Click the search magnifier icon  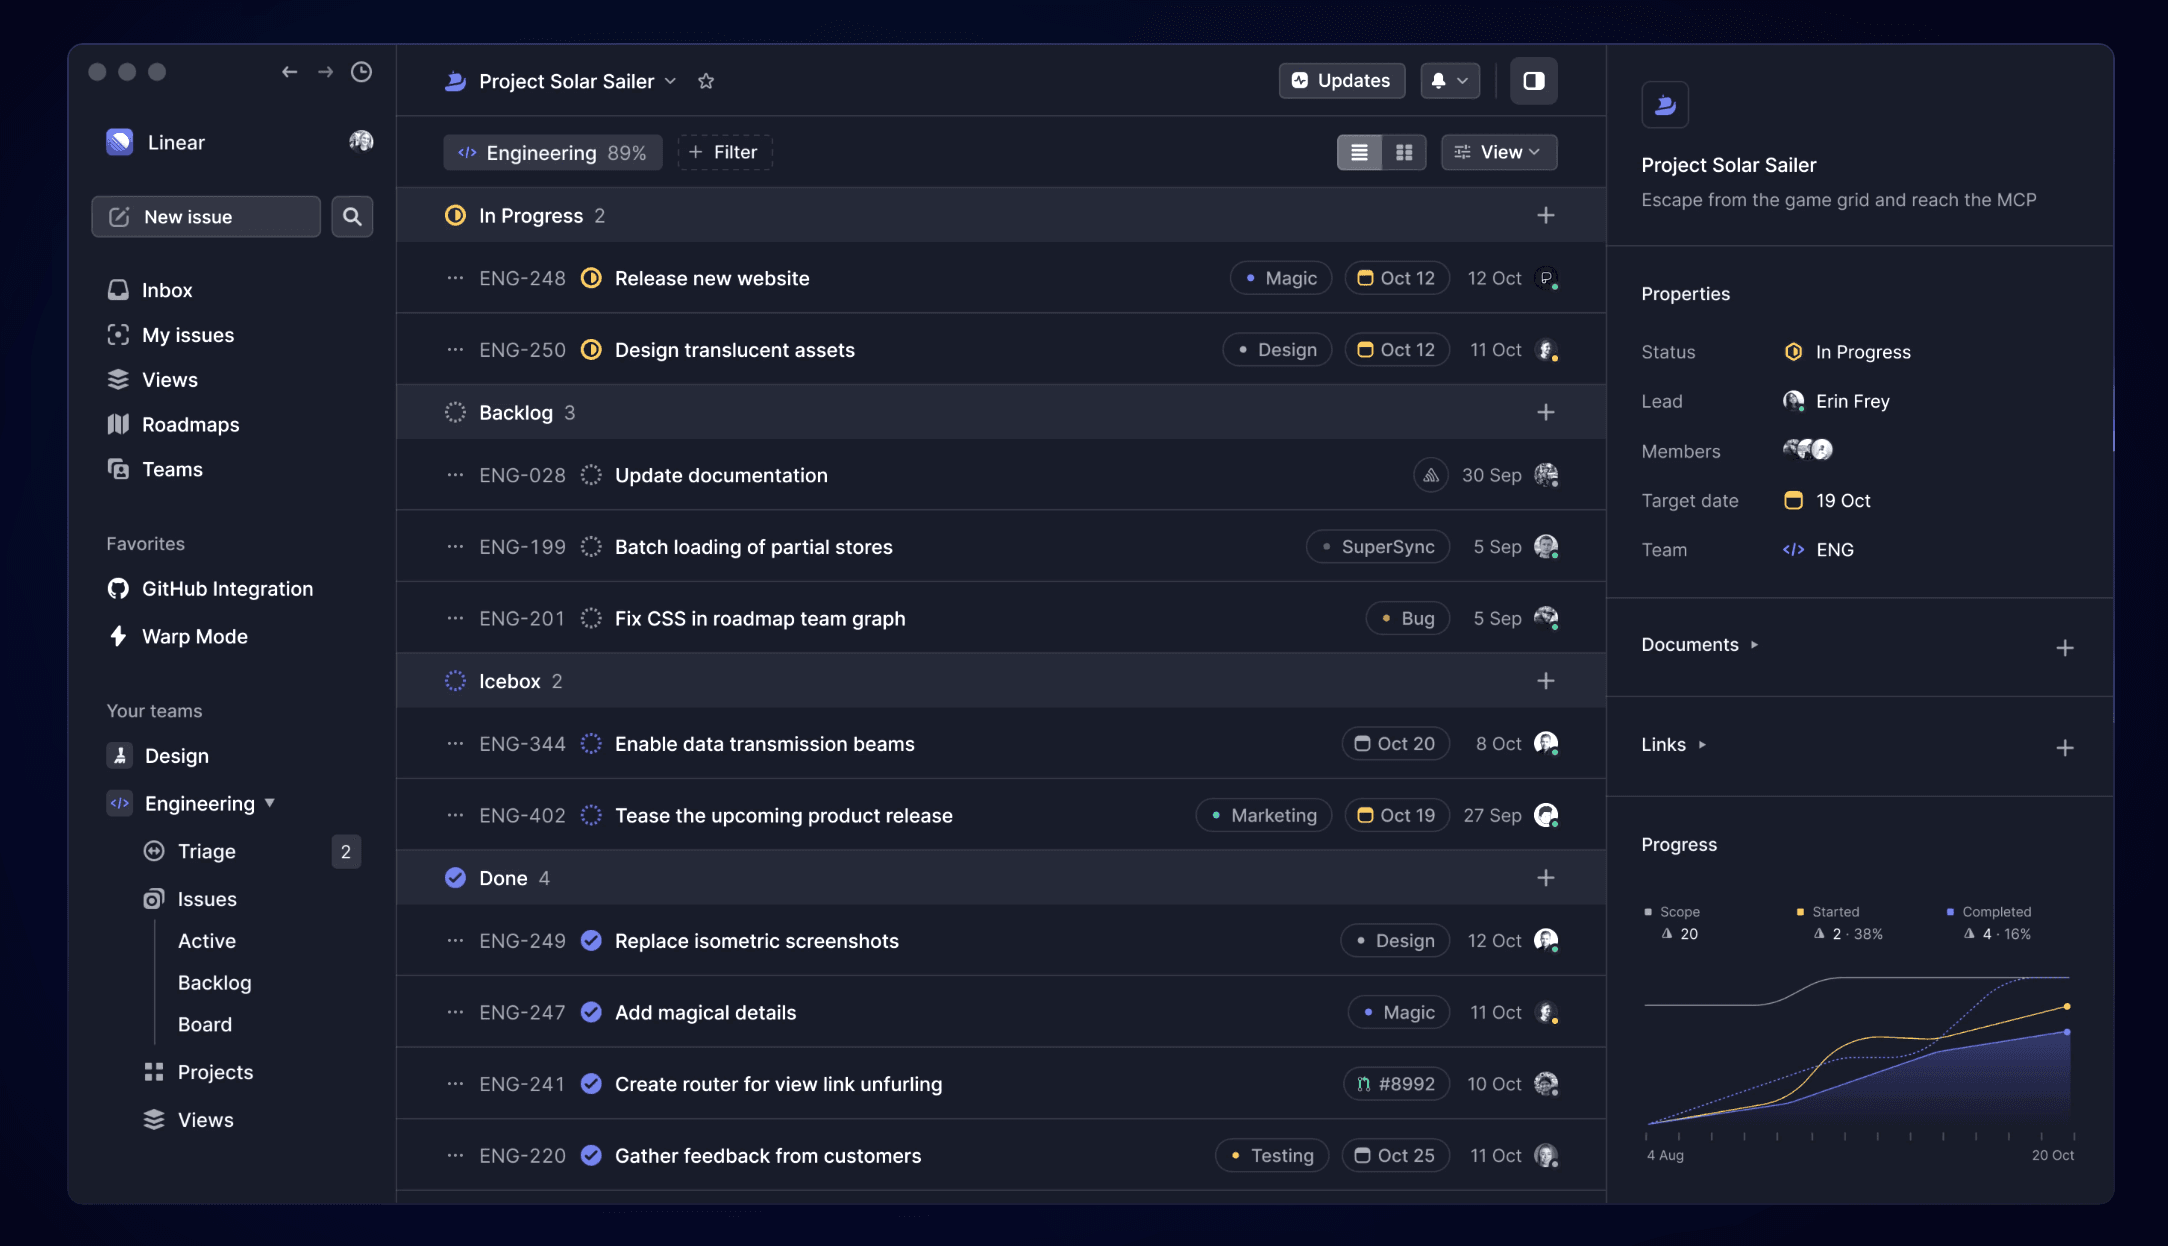(352, 217)
